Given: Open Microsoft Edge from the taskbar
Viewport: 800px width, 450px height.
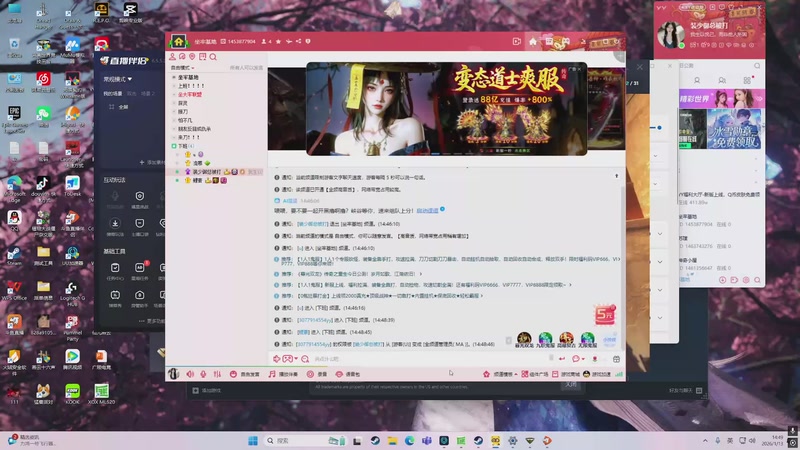Looking at the screenshot, I should [409, 440].
